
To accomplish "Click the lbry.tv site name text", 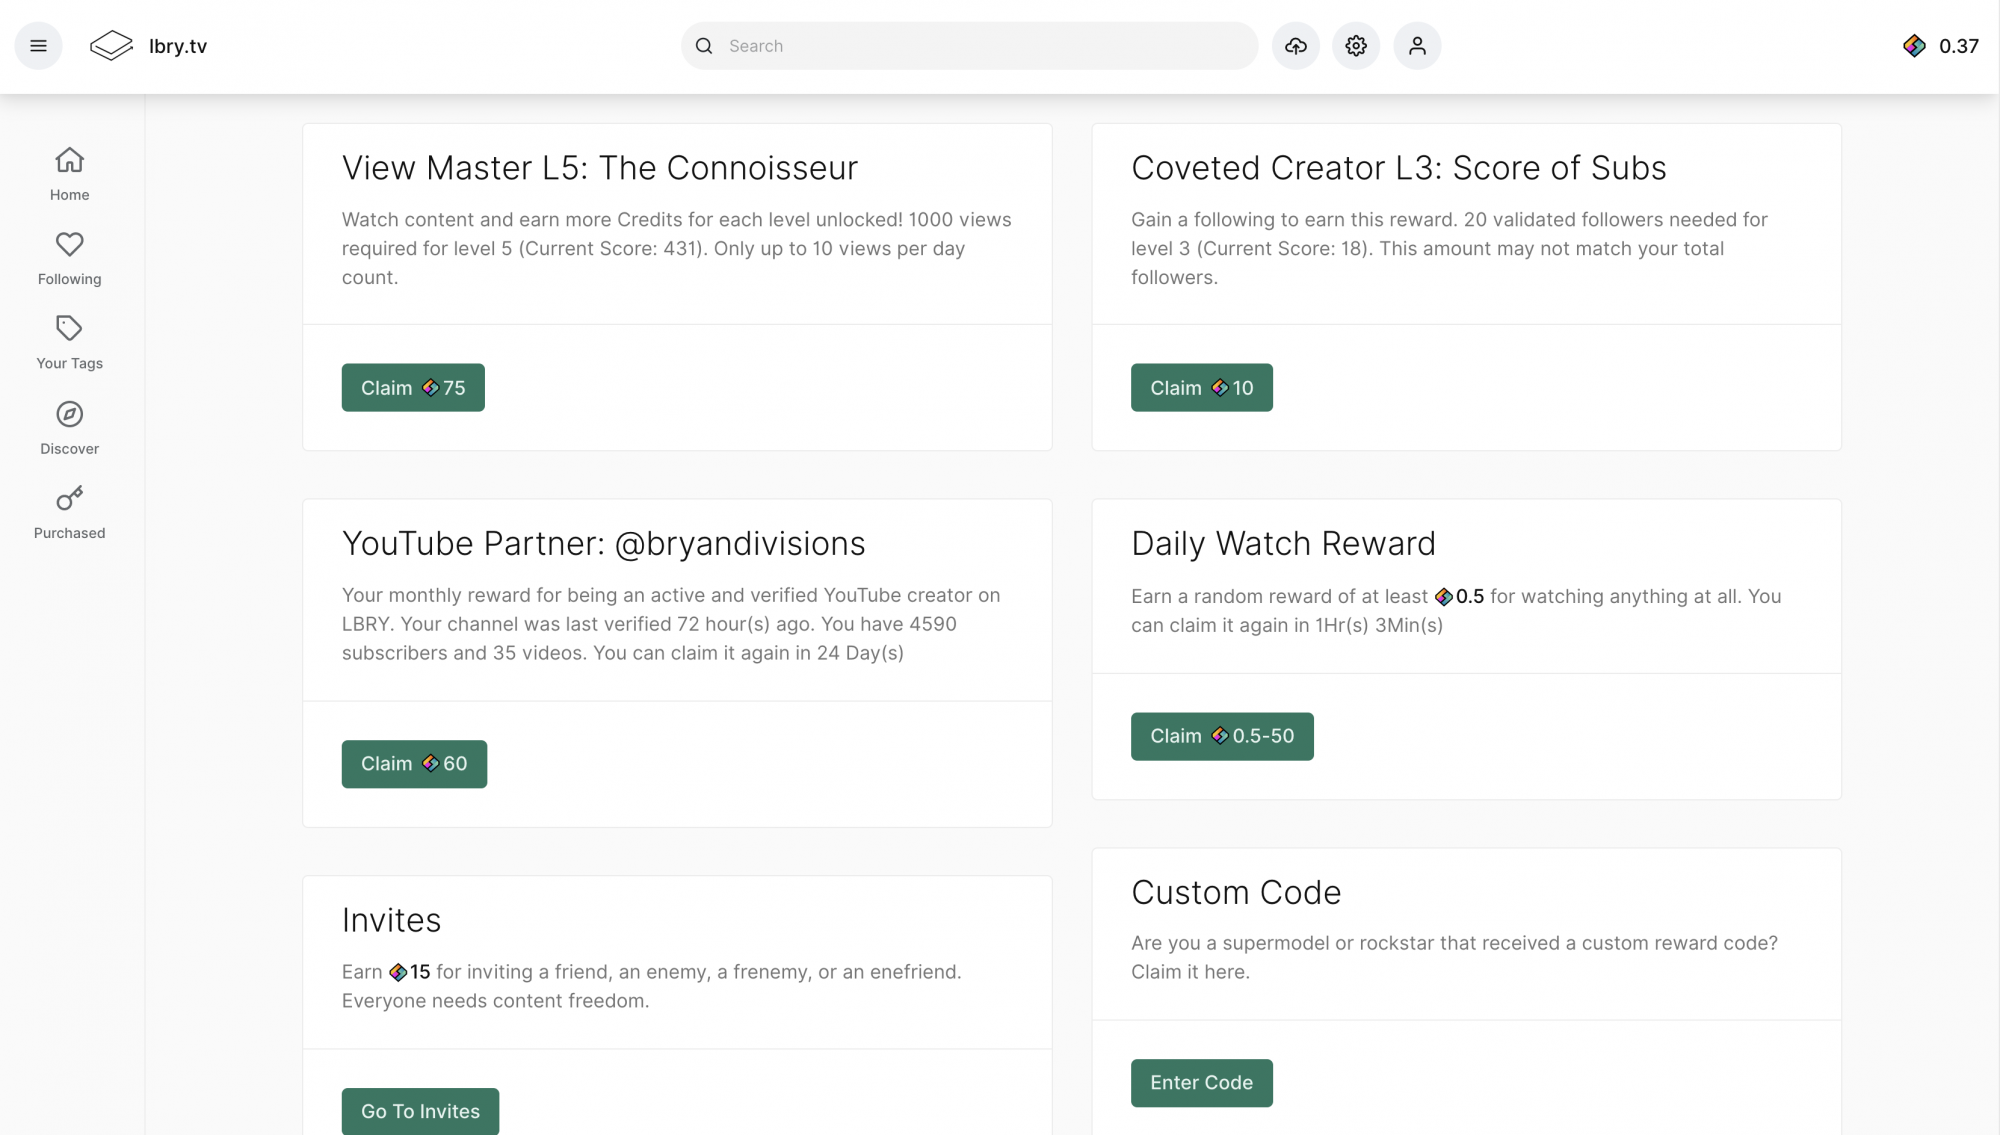I will tap(178, 46).
